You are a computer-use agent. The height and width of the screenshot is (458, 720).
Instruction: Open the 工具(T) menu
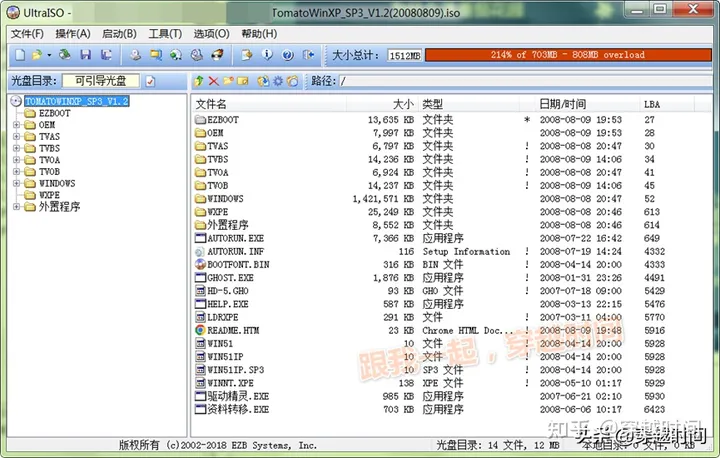point(165,34)
